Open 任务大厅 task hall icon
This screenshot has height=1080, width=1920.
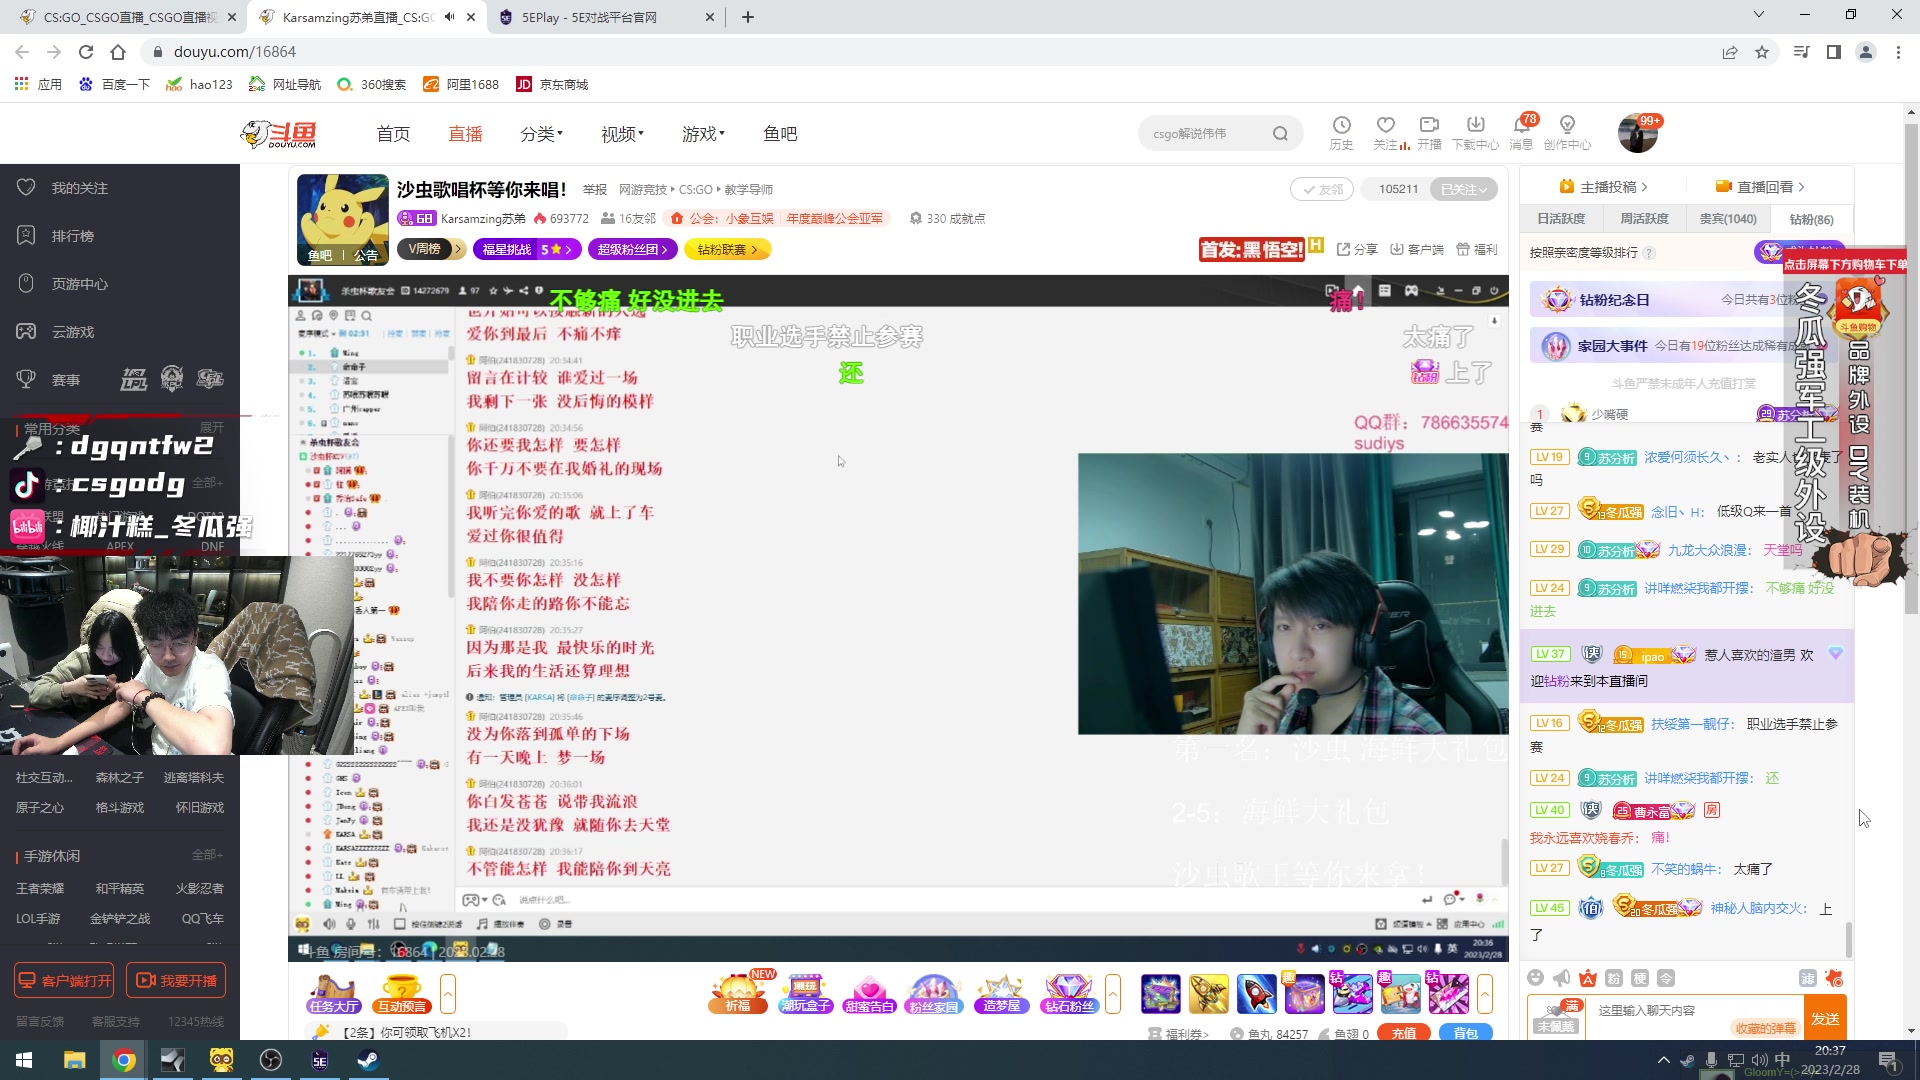pos(334,994)
